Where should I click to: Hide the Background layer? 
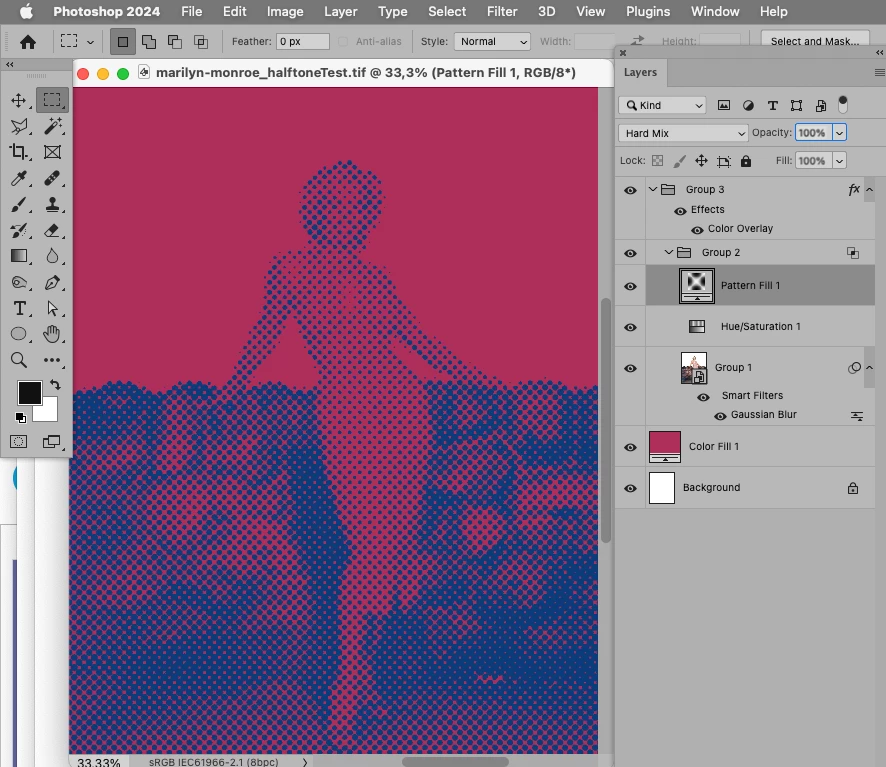coord(631,488)
